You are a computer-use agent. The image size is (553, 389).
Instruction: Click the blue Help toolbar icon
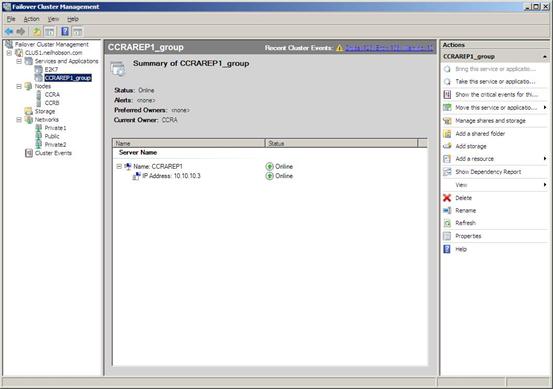pos(65,32)
